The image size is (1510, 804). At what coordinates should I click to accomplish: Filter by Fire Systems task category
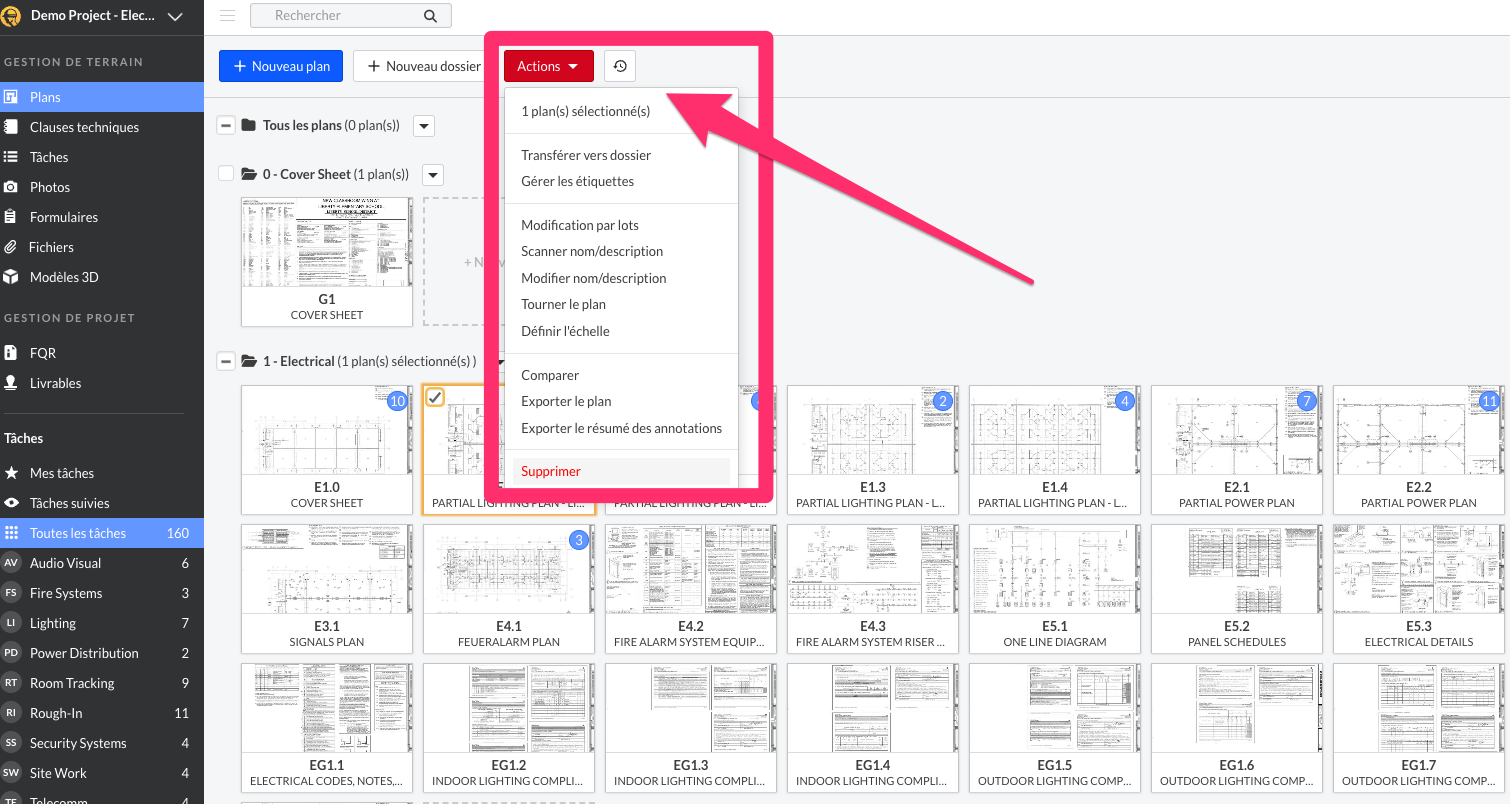pos(102,593)
